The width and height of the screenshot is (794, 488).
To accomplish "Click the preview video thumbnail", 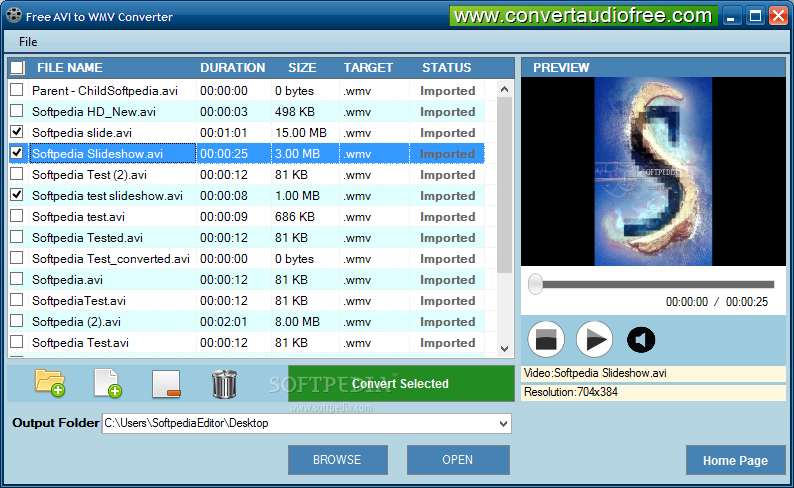I will pos(653,172).
